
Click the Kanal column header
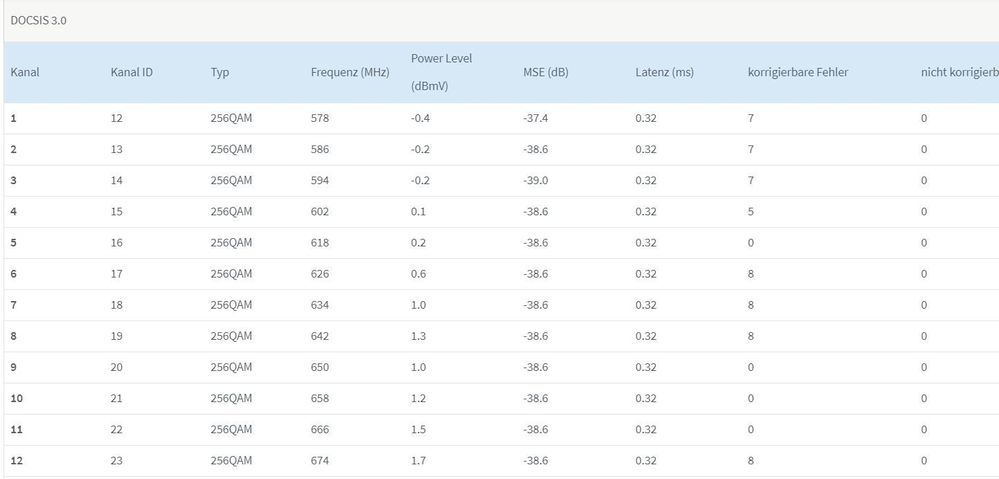tap(25, 72)
